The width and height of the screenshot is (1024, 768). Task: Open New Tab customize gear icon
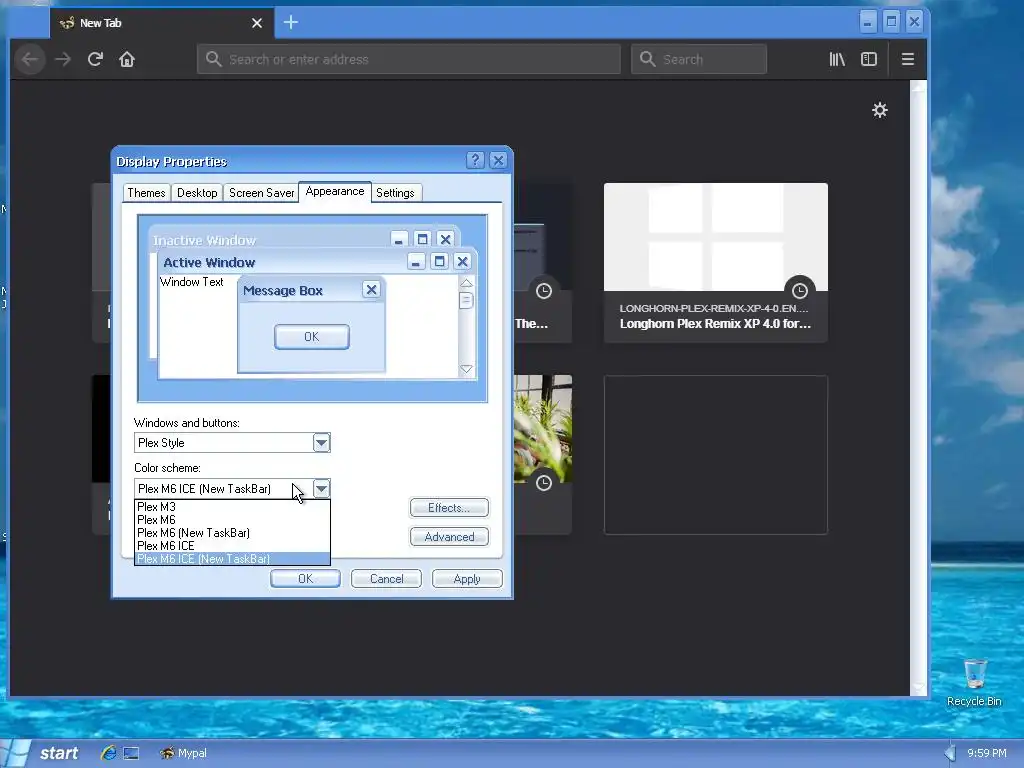coord(880,110)
